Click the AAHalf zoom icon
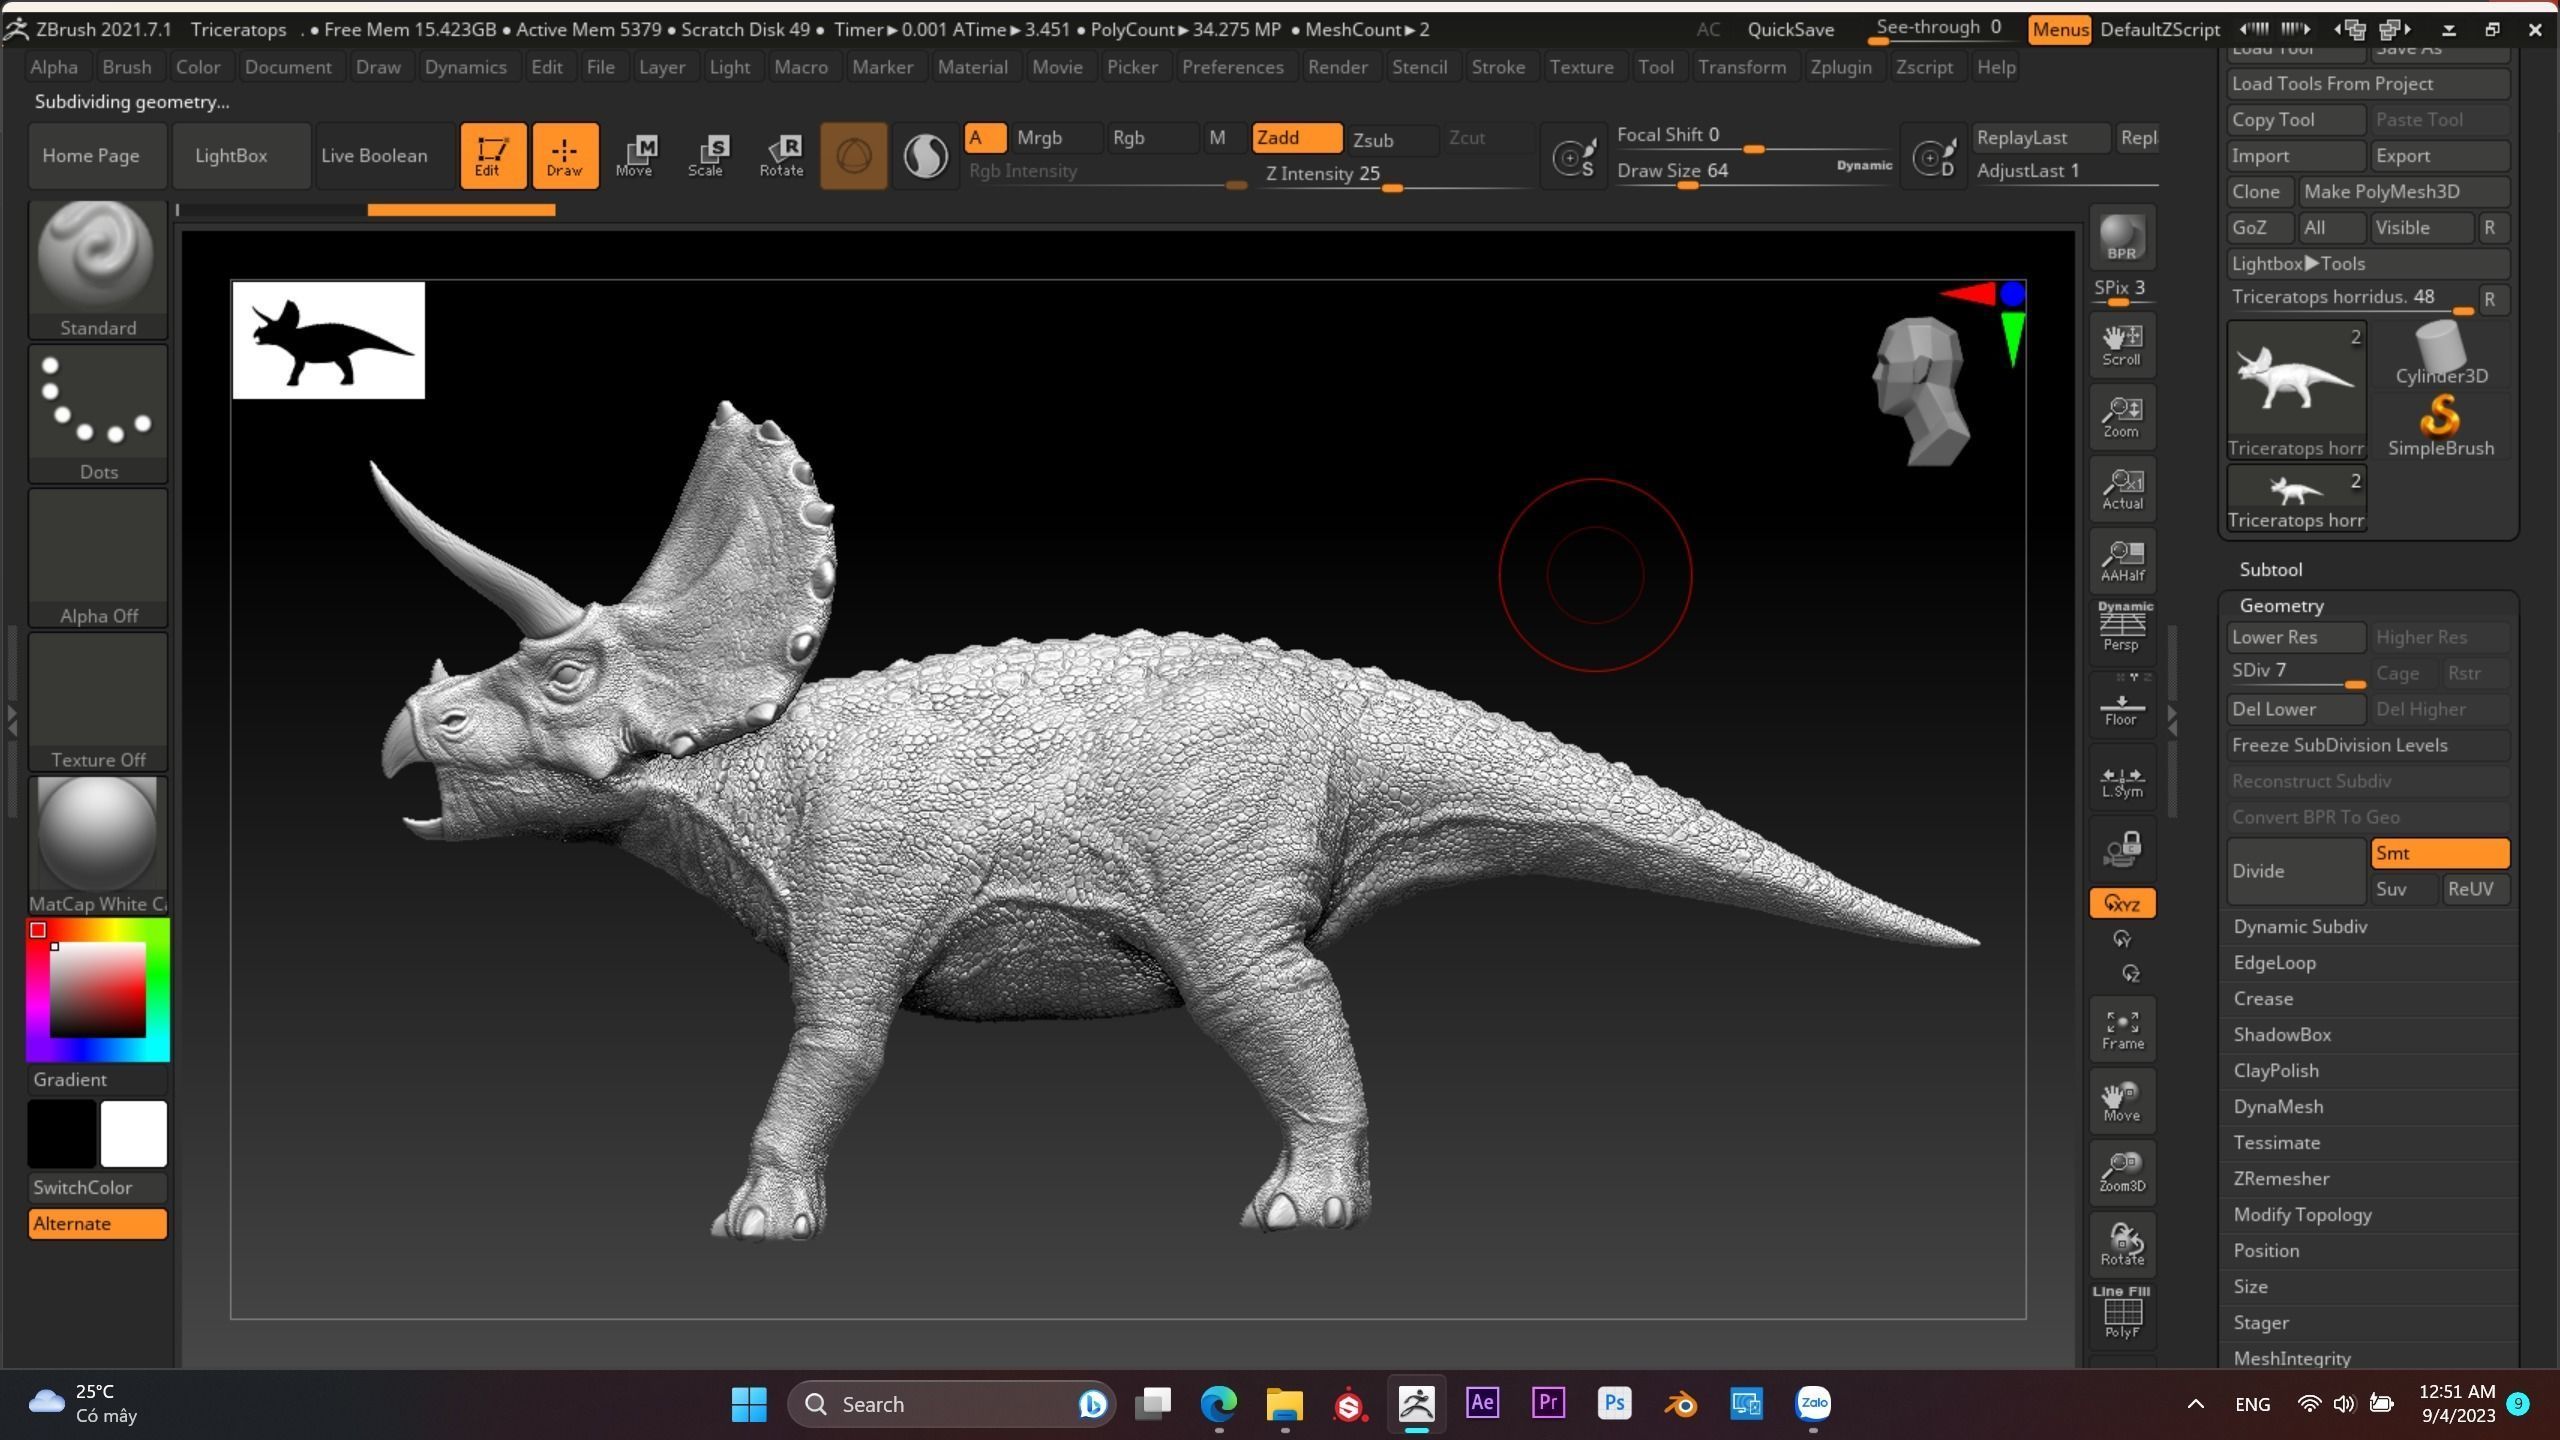This screenshot has height=1440, width=2560. click(2121, 560)
